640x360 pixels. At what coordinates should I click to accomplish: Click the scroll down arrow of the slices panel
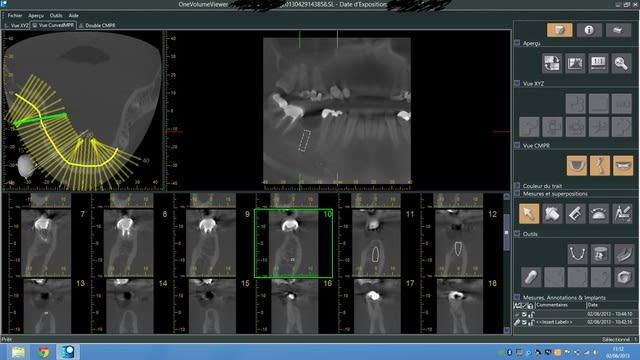tap(507, 331)
